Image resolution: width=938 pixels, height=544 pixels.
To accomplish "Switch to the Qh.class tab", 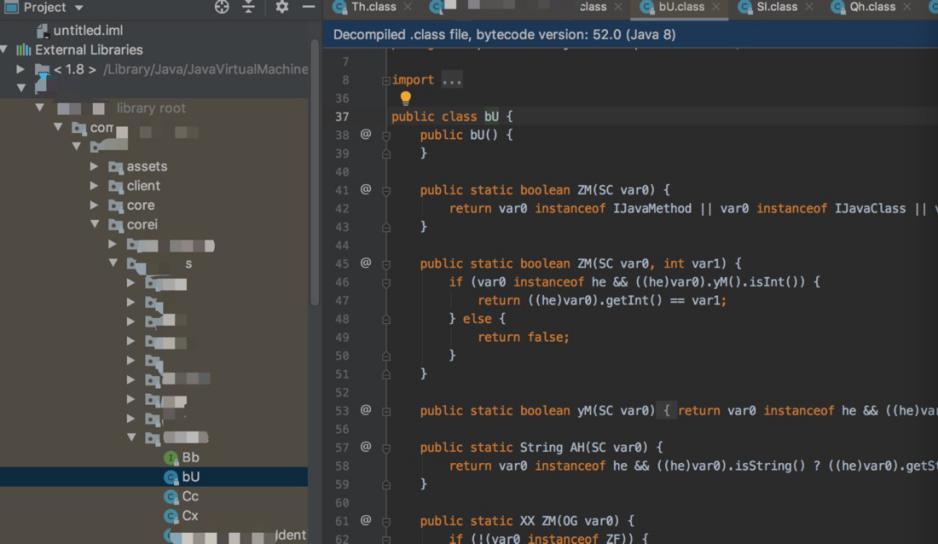I will pos(871,7).
